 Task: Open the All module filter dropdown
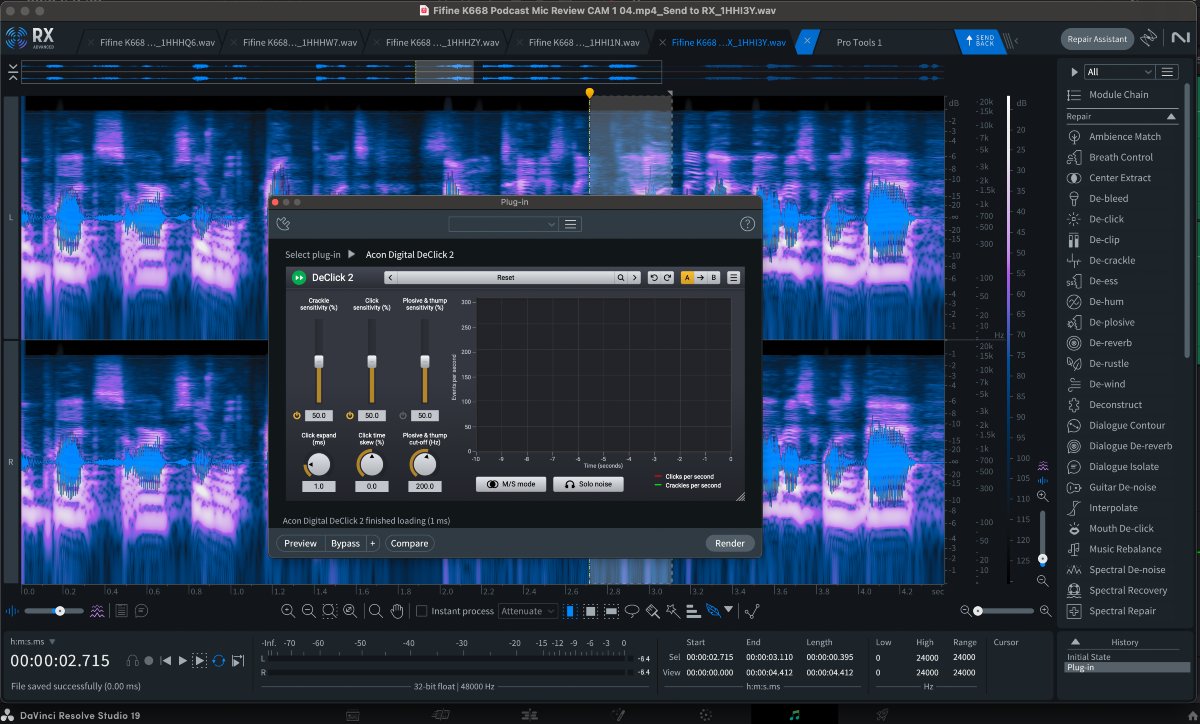[1119, 72]
